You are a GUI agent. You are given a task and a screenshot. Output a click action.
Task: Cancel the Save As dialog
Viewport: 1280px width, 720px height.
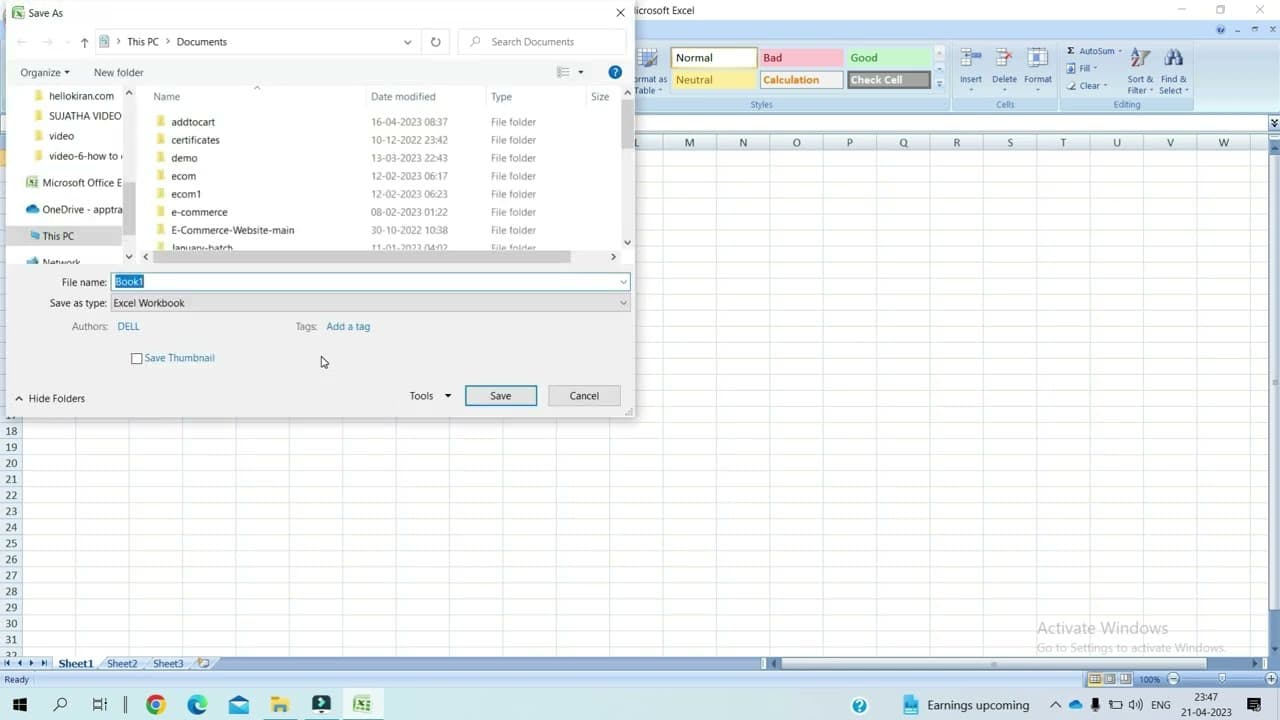pos(584,396)
